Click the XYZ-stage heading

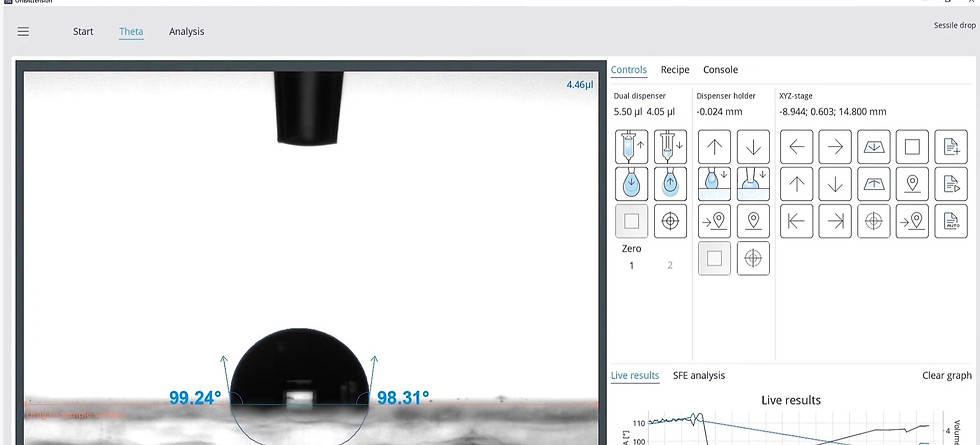coord(798,96)
